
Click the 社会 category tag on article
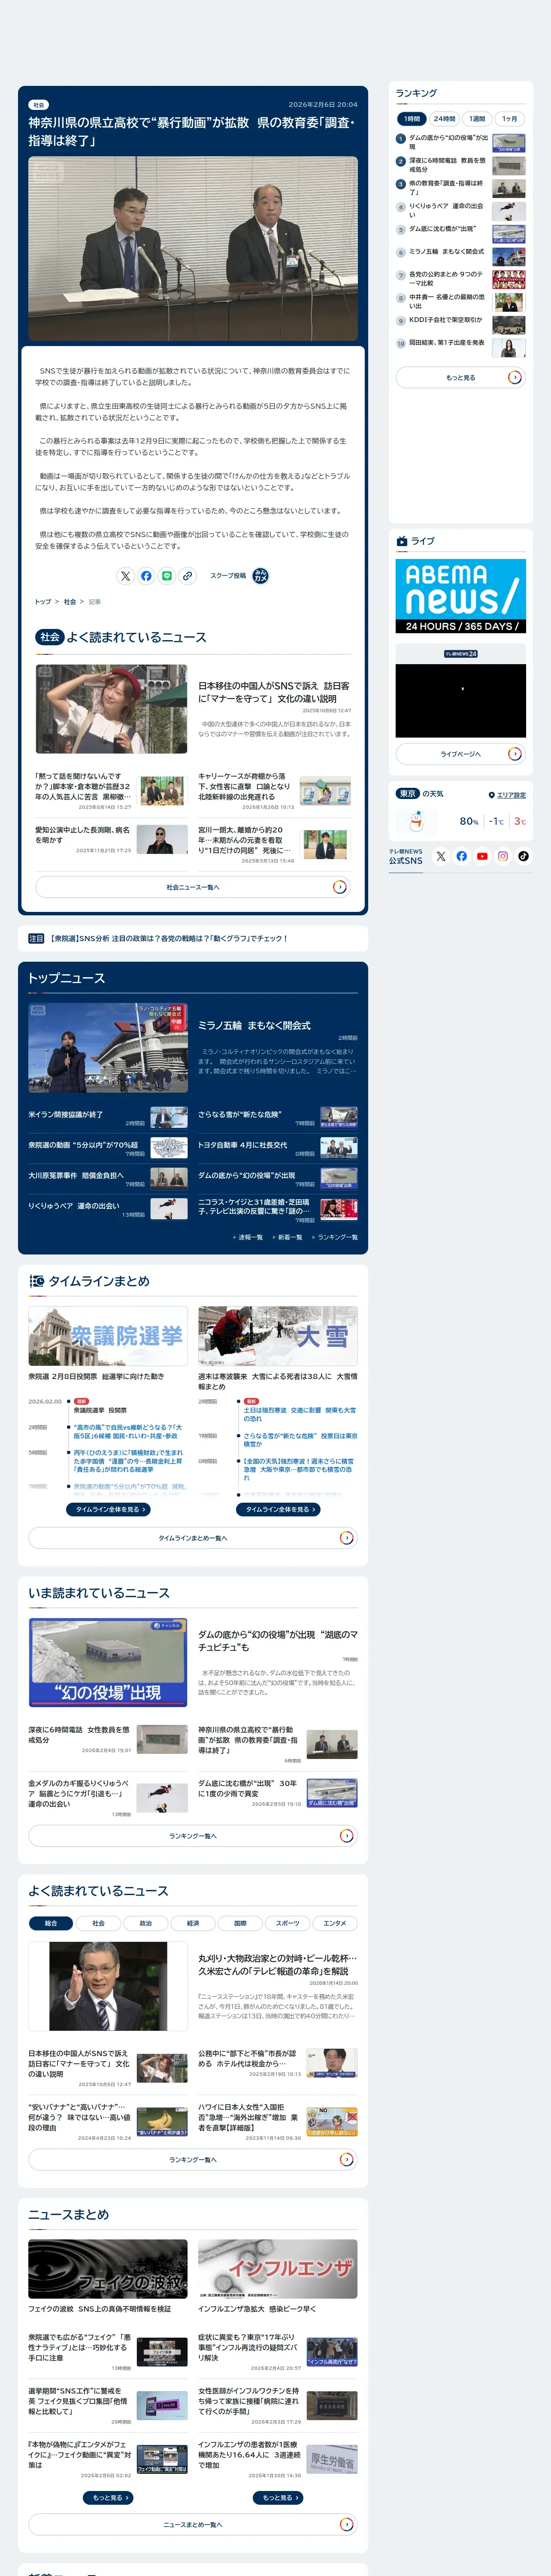coord(39,105)
